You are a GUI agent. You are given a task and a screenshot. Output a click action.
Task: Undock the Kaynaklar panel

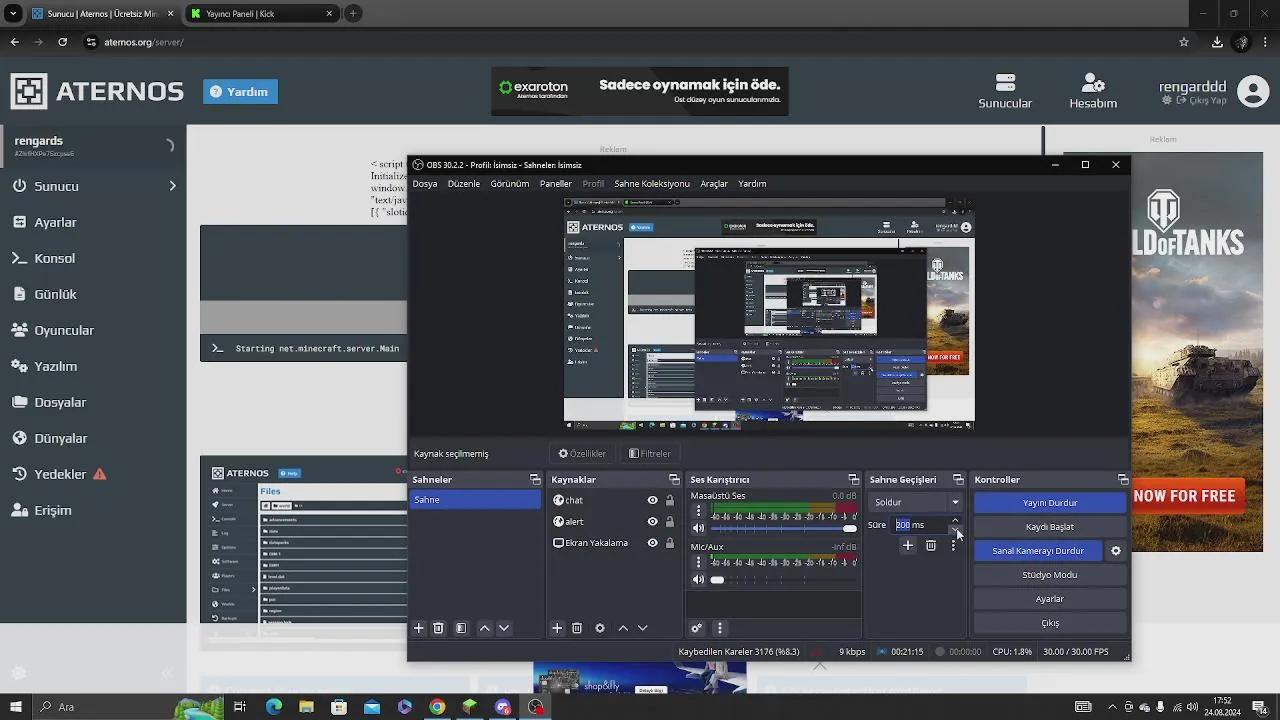(674, 480)
